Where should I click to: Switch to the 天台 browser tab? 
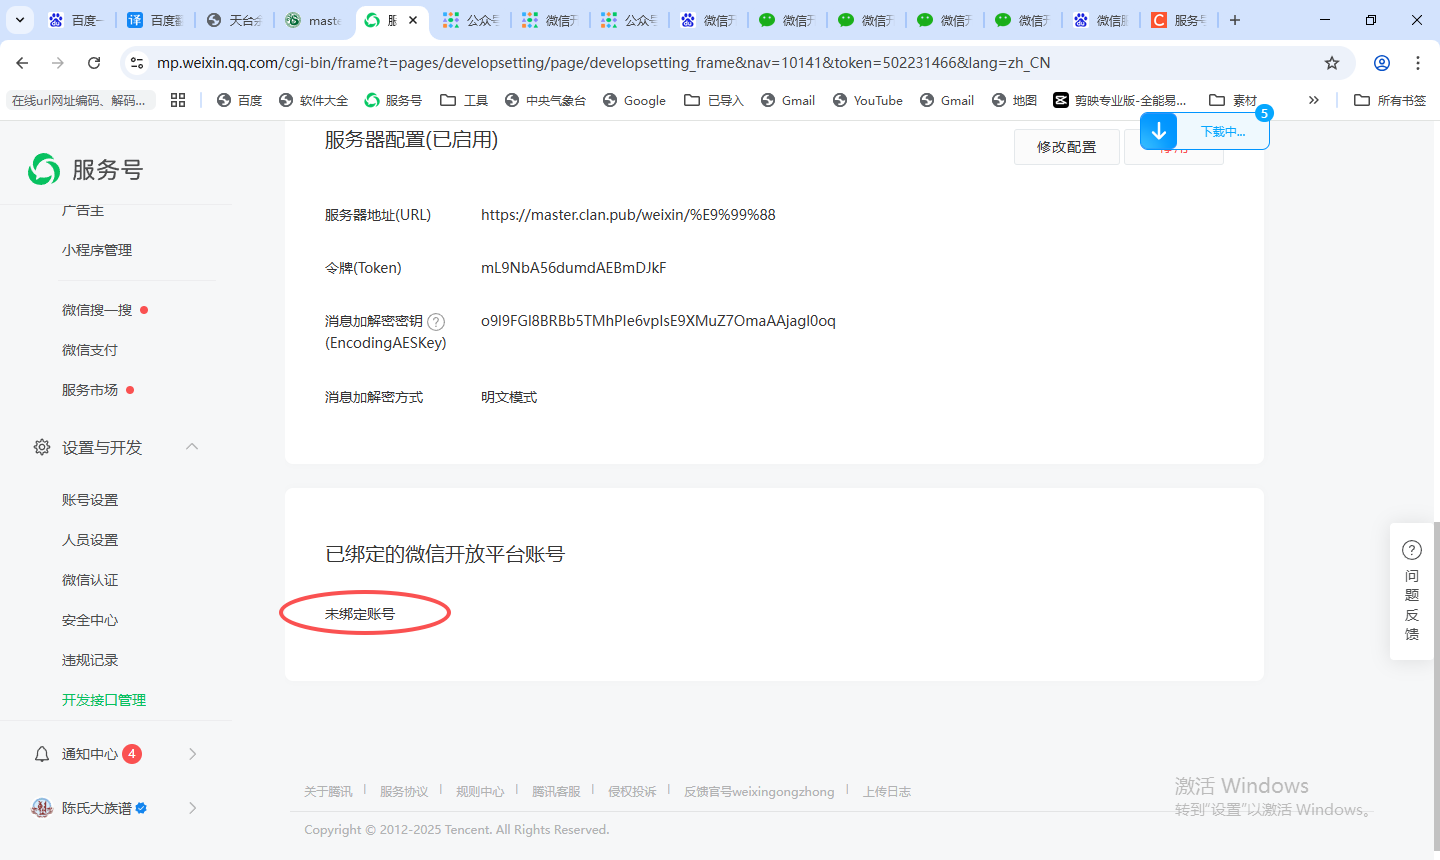[234, 20]
